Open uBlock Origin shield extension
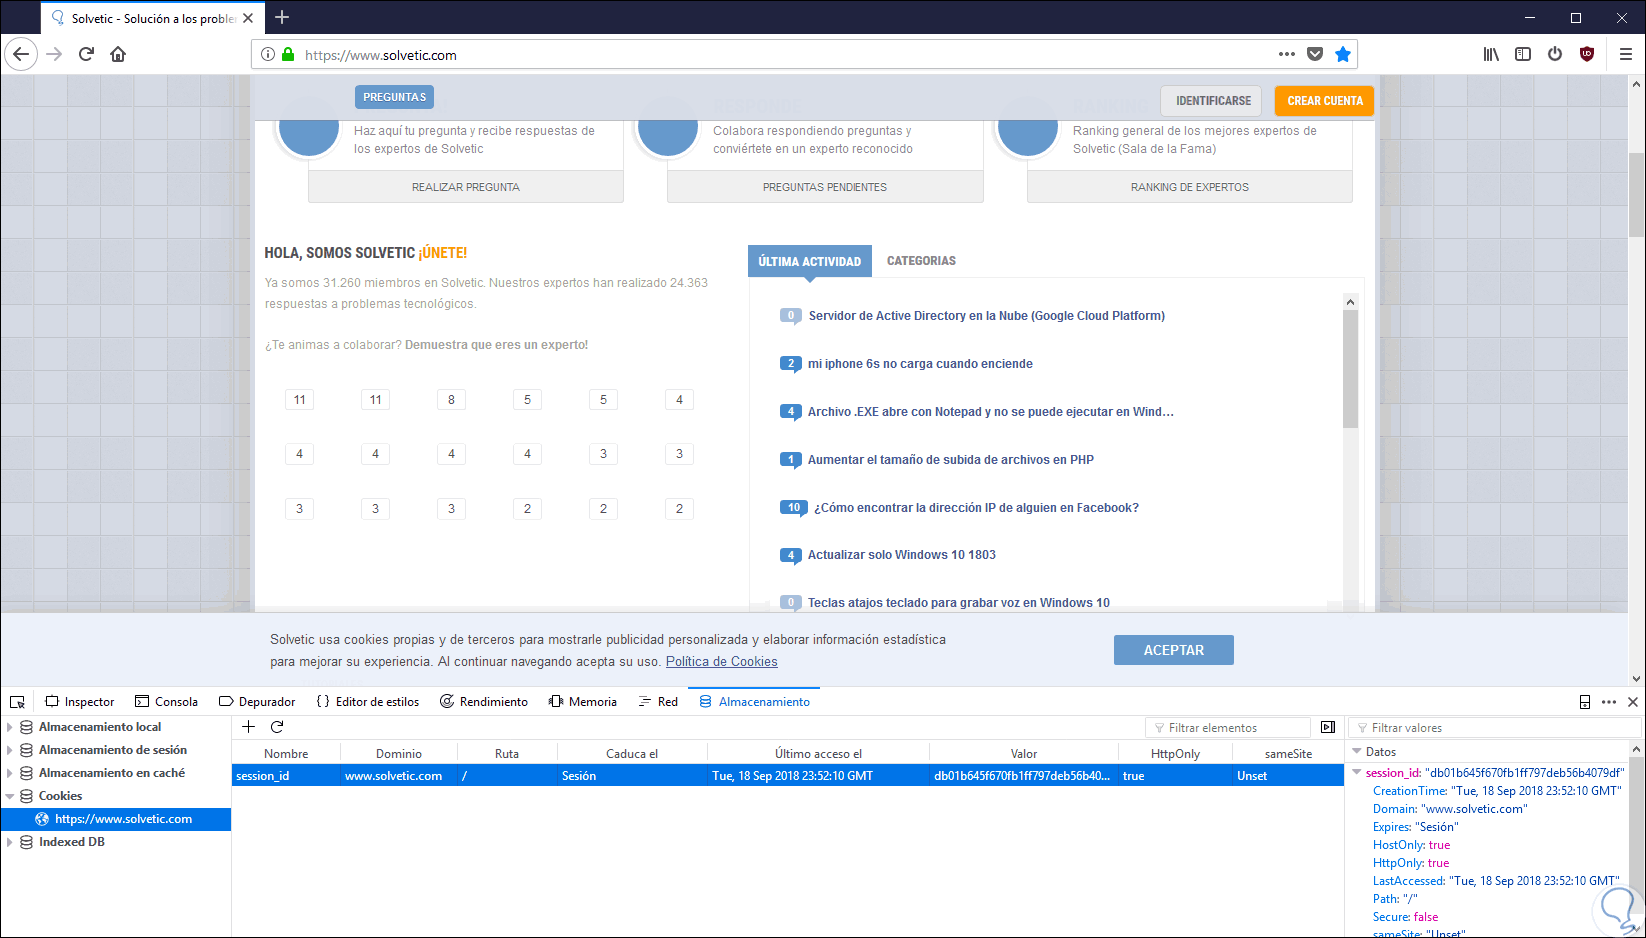The image size is (1646, 938). 1587,54
